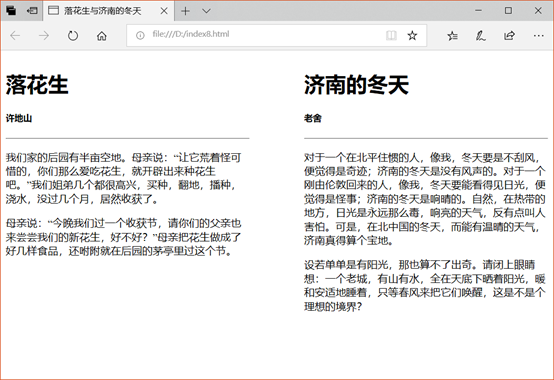Add notes with the pen icon

tap(481, 35)
